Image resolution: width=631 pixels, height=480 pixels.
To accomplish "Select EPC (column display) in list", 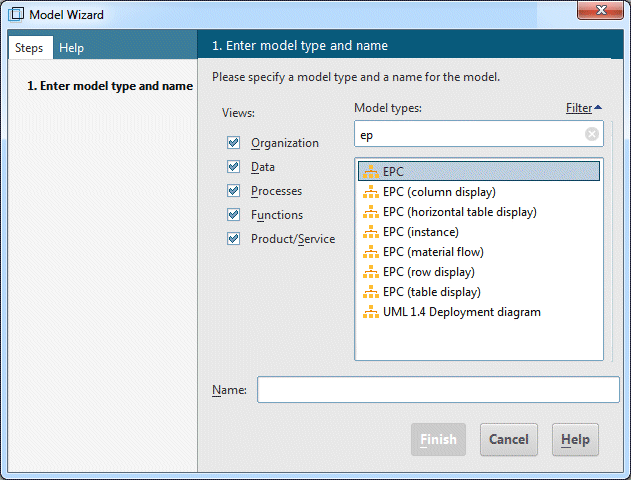I will tap(479, 192).
